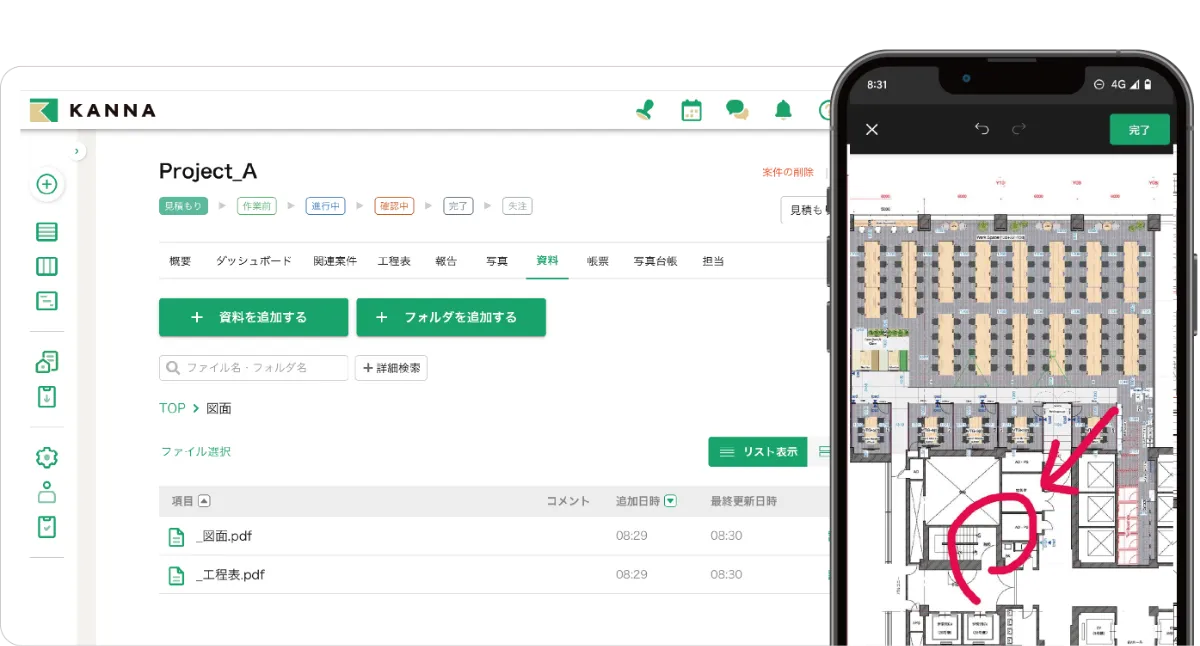Click the Project_A title
The height and width of the screenshot is (646, 1200).
click(x=208, y=171)
